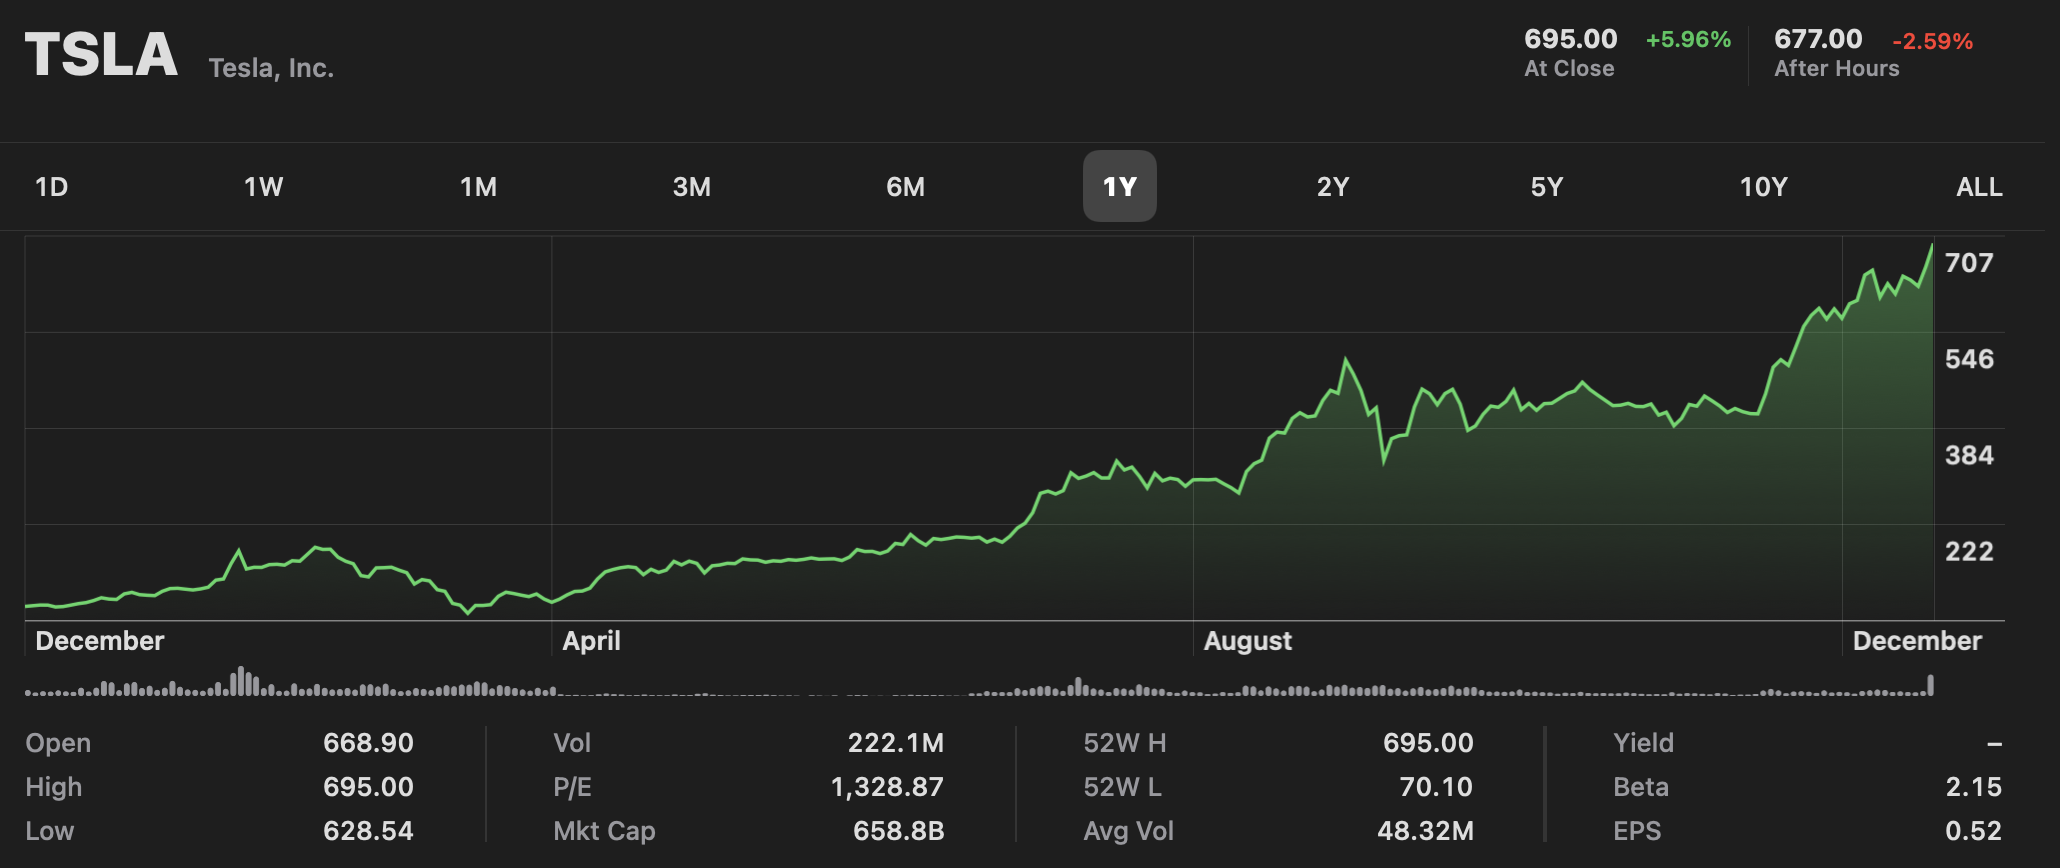Click the Avg Vol value 48.32M
Screen dimensions: 2060x868
(1425, 831)
